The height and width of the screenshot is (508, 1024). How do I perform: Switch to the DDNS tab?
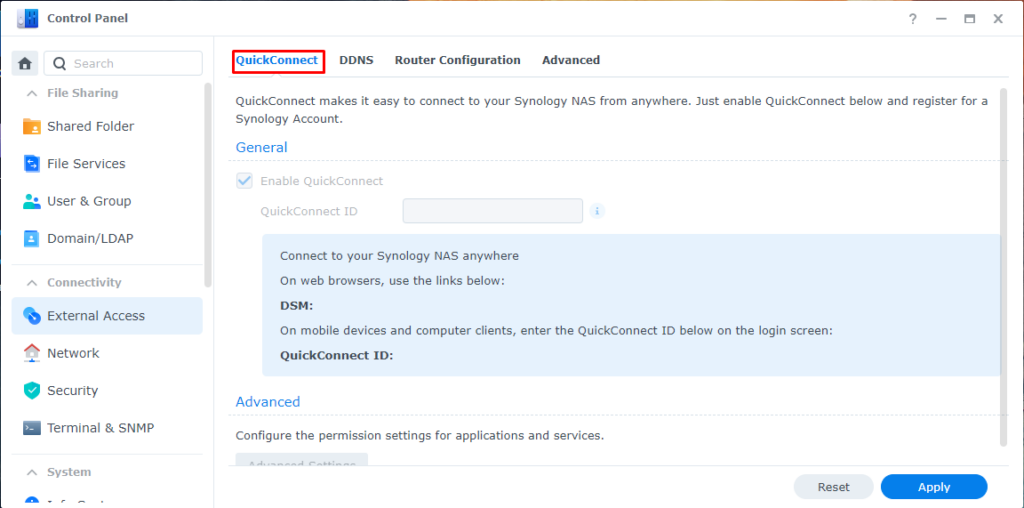click(x=356, y=60)
